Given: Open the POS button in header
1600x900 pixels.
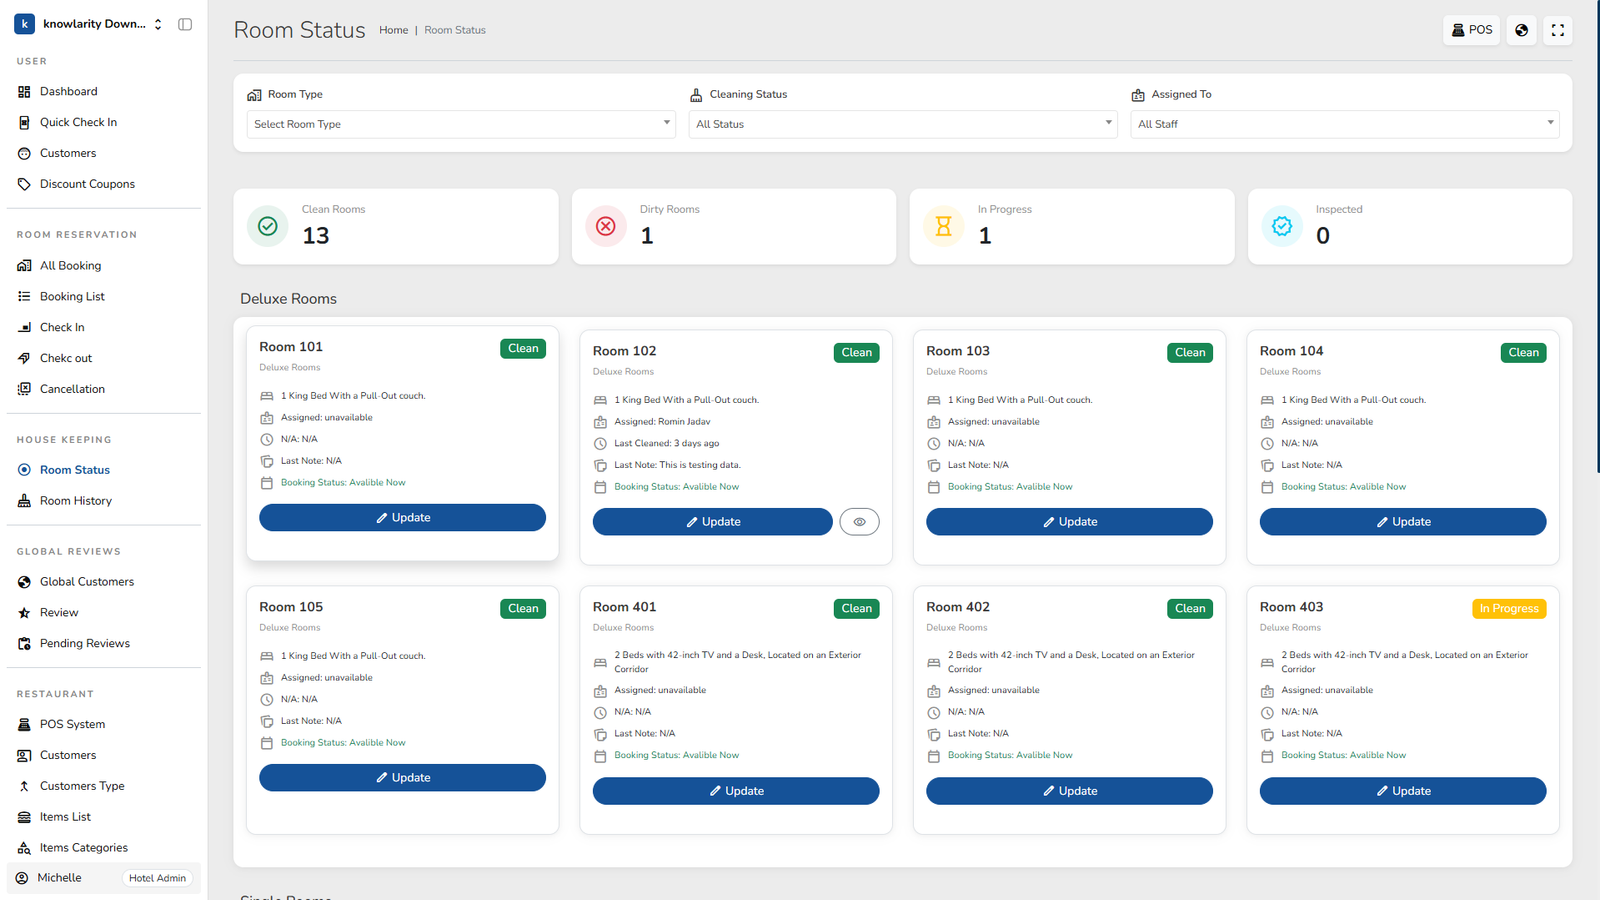Looking at the screenshot, I should click(x=1471, y=30).
